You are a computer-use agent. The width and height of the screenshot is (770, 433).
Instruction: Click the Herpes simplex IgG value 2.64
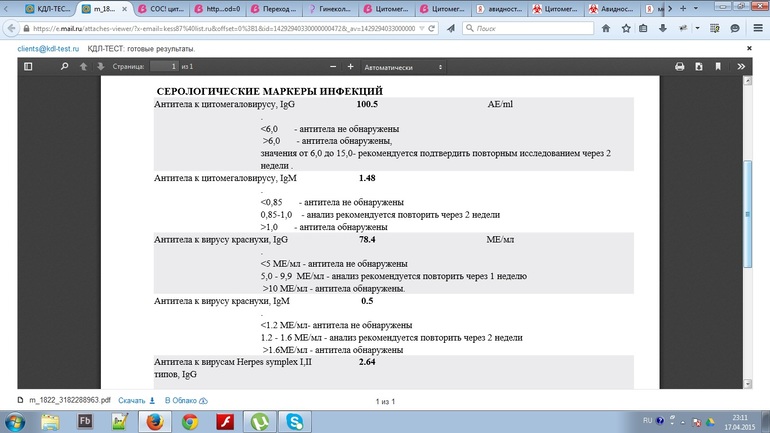pyautogui.click(x=367, y=361)
